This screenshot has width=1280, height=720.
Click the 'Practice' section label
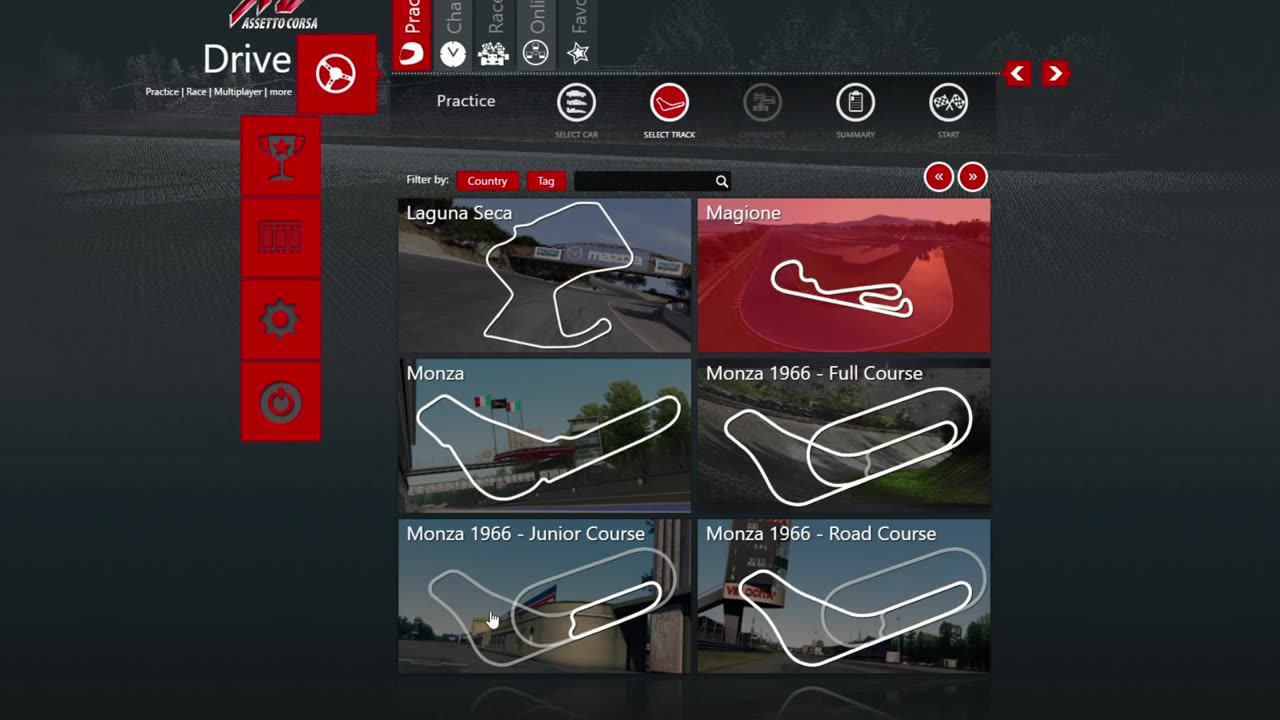point(466,101)
